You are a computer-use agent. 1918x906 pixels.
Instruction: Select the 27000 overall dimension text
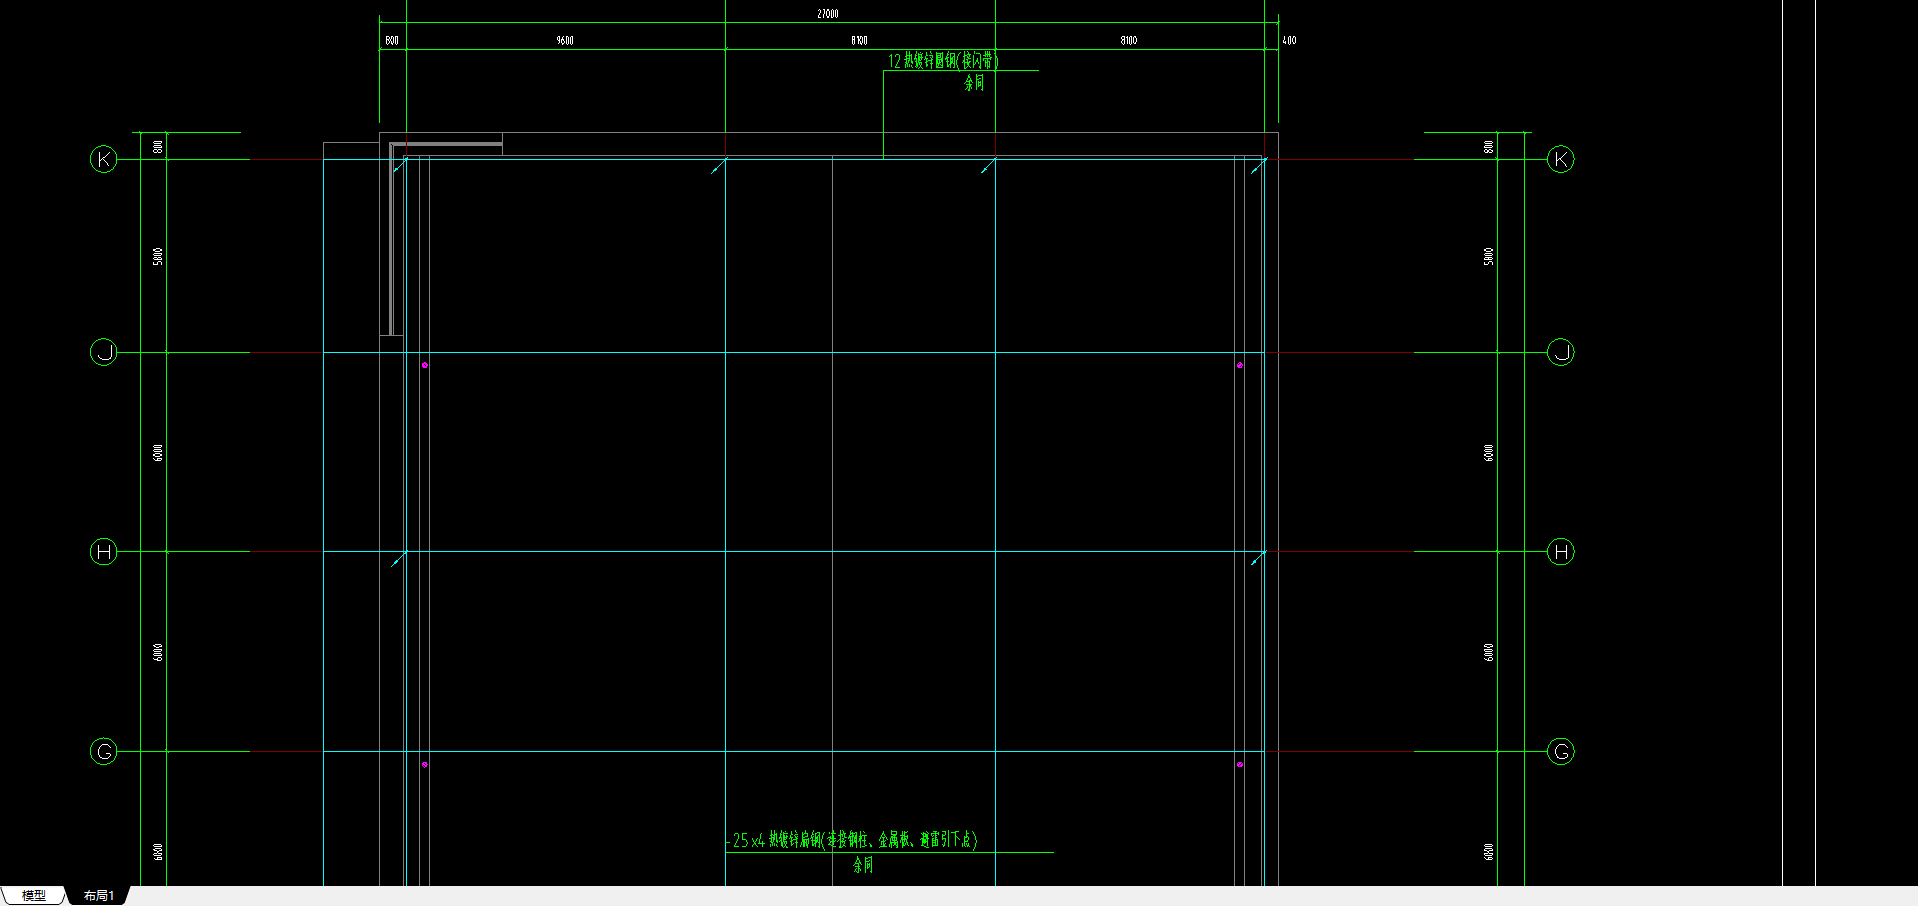828,14
